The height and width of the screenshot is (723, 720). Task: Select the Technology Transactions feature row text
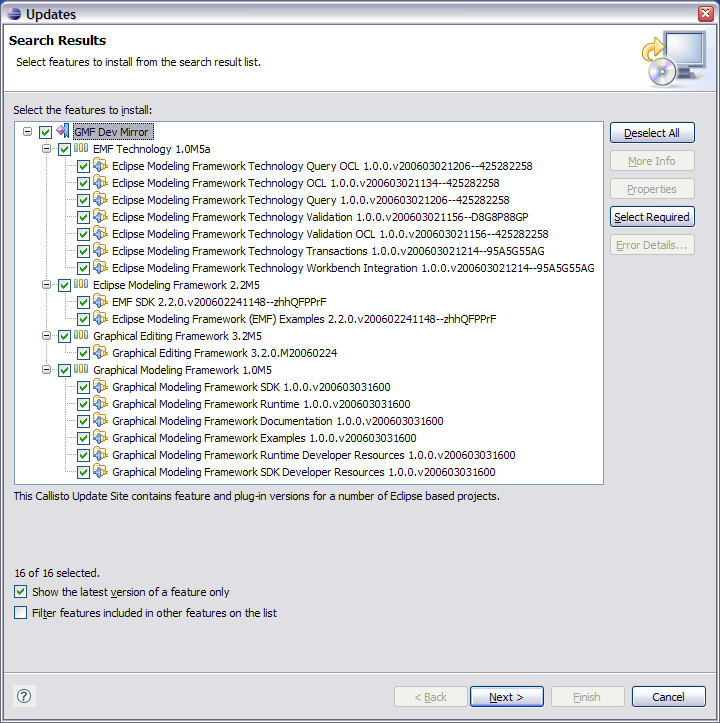point(328,251)
